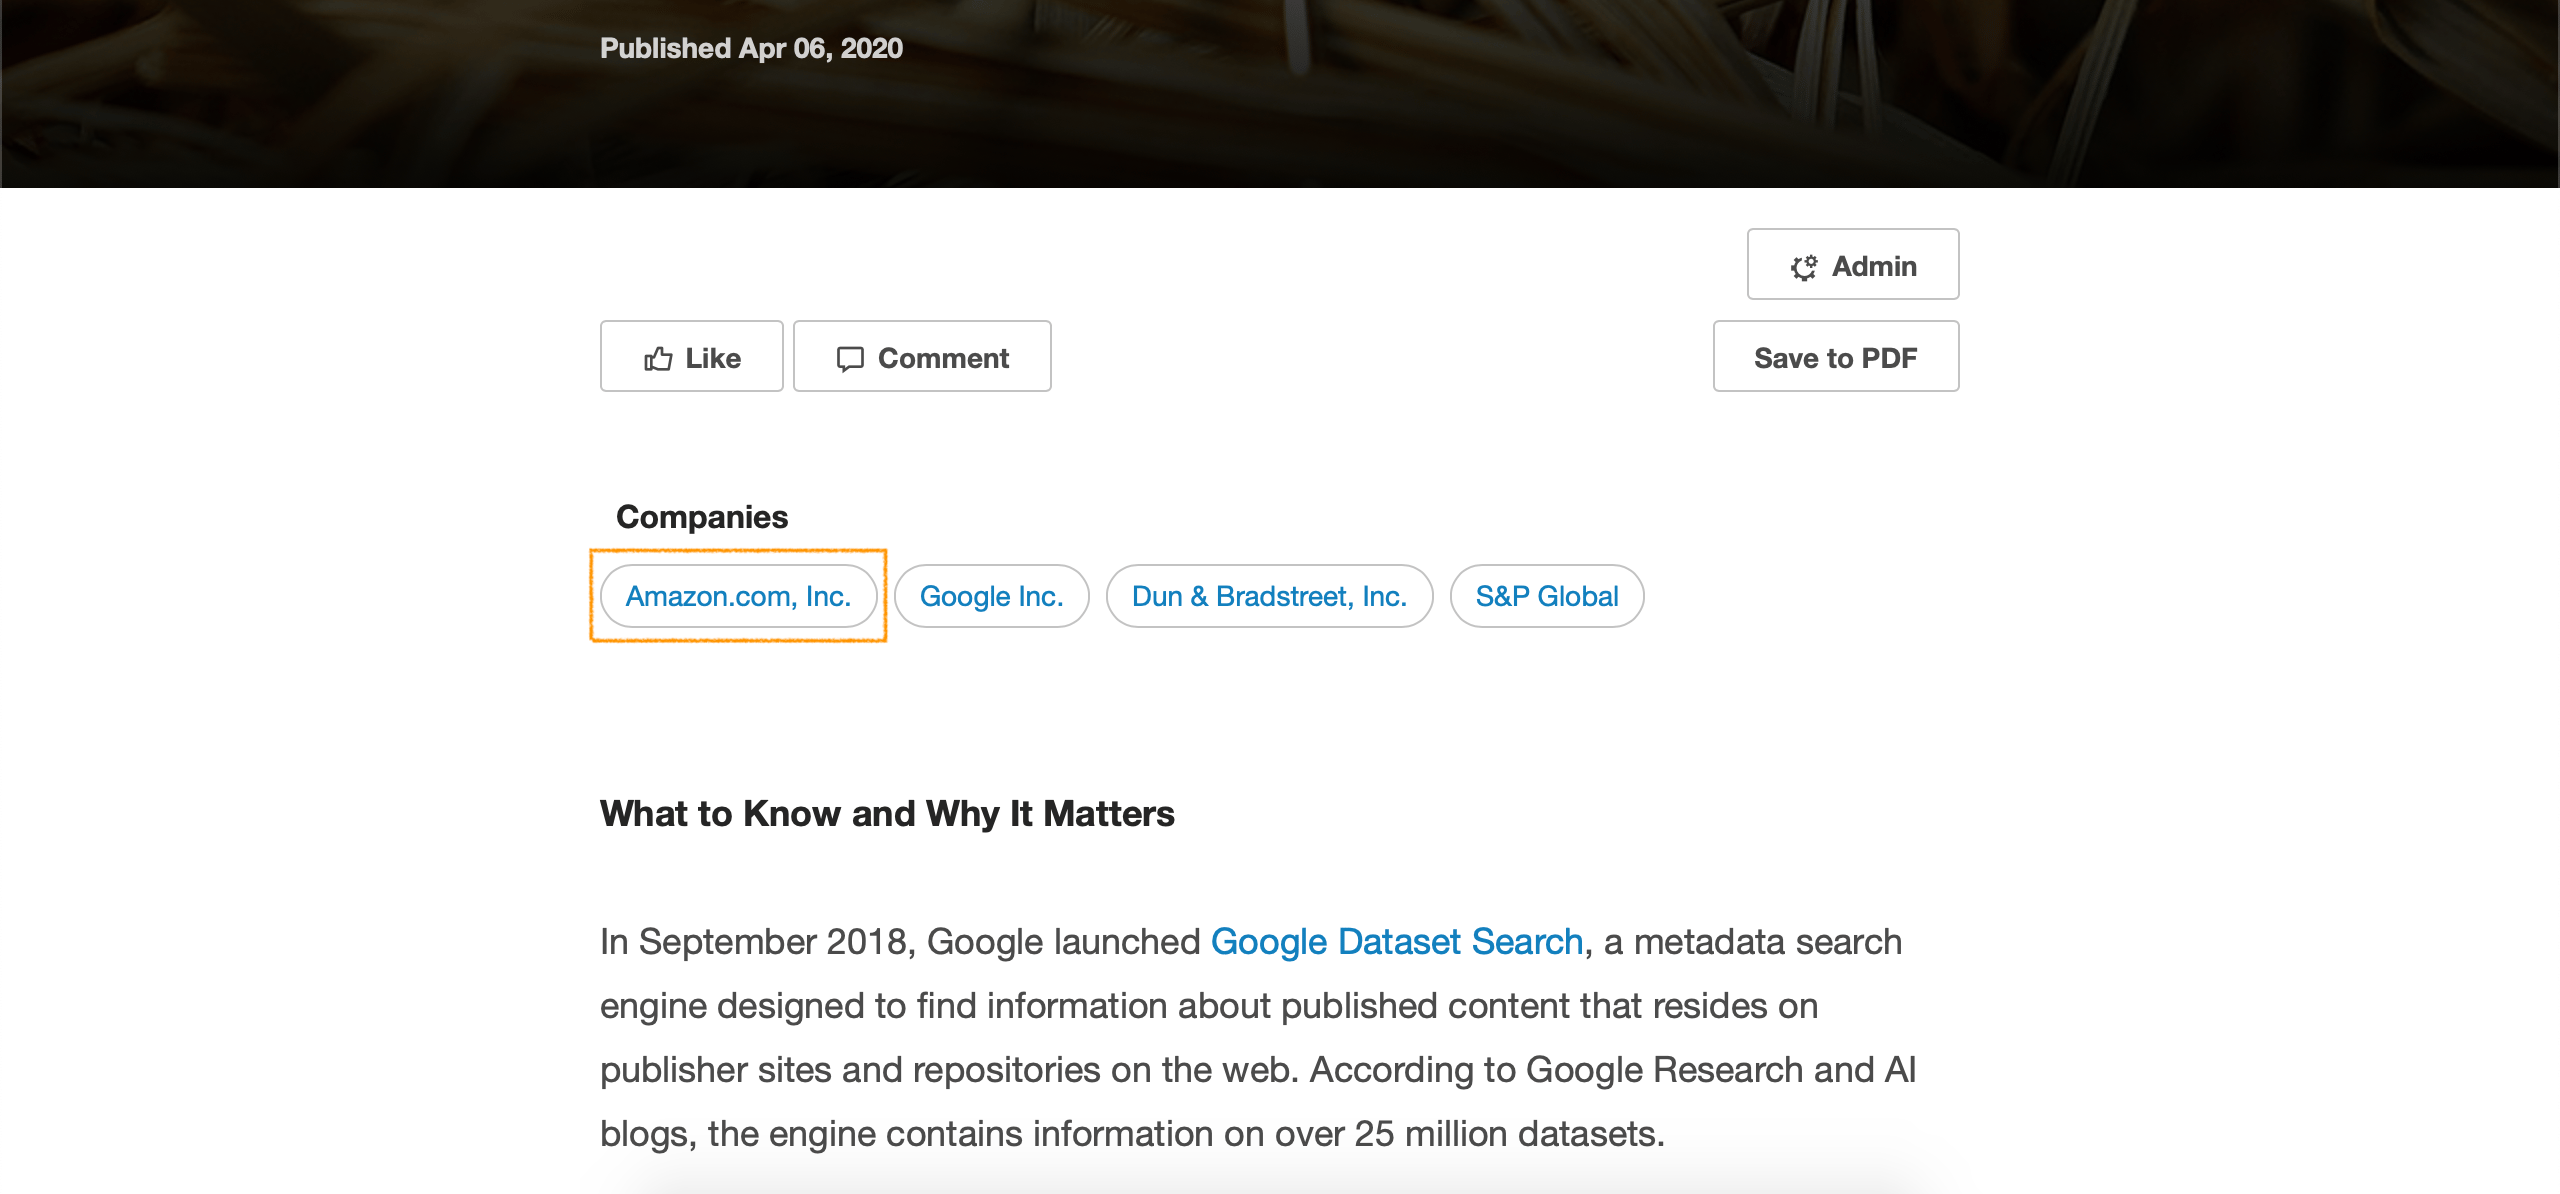The image size is (2560, 1194).
Task: Click the gear icon beside Admin
Action: (x=1803, y=267)
